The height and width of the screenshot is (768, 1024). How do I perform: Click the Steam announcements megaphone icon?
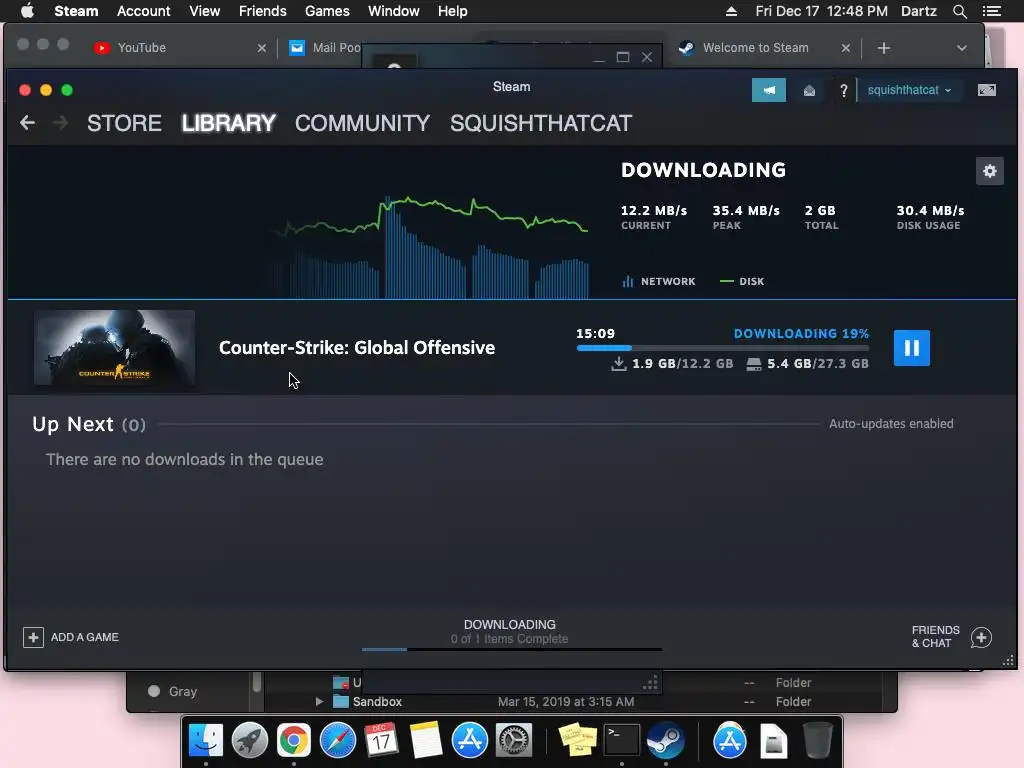(x=769, y=90)
